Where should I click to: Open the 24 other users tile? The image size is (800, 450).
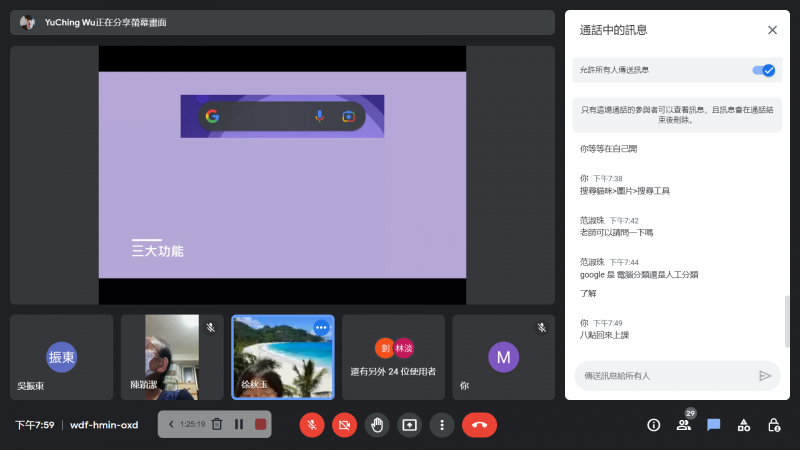393,357
